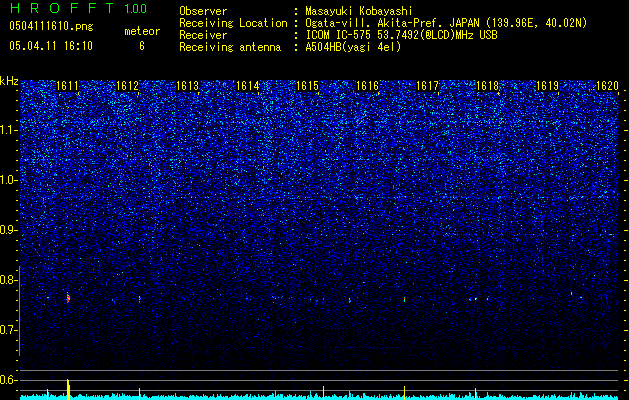This screenshot has width=629, height=400.
Task: Click the 0.8 kHz frequency axis label
Action: (9, 280)
